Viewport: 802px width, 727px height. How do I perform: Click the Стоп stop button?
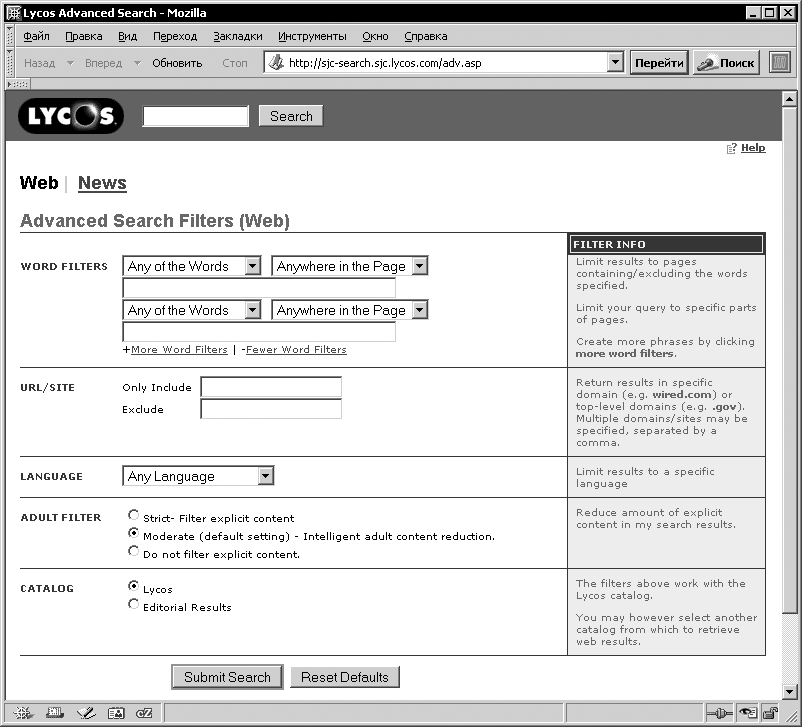[235, 63]
